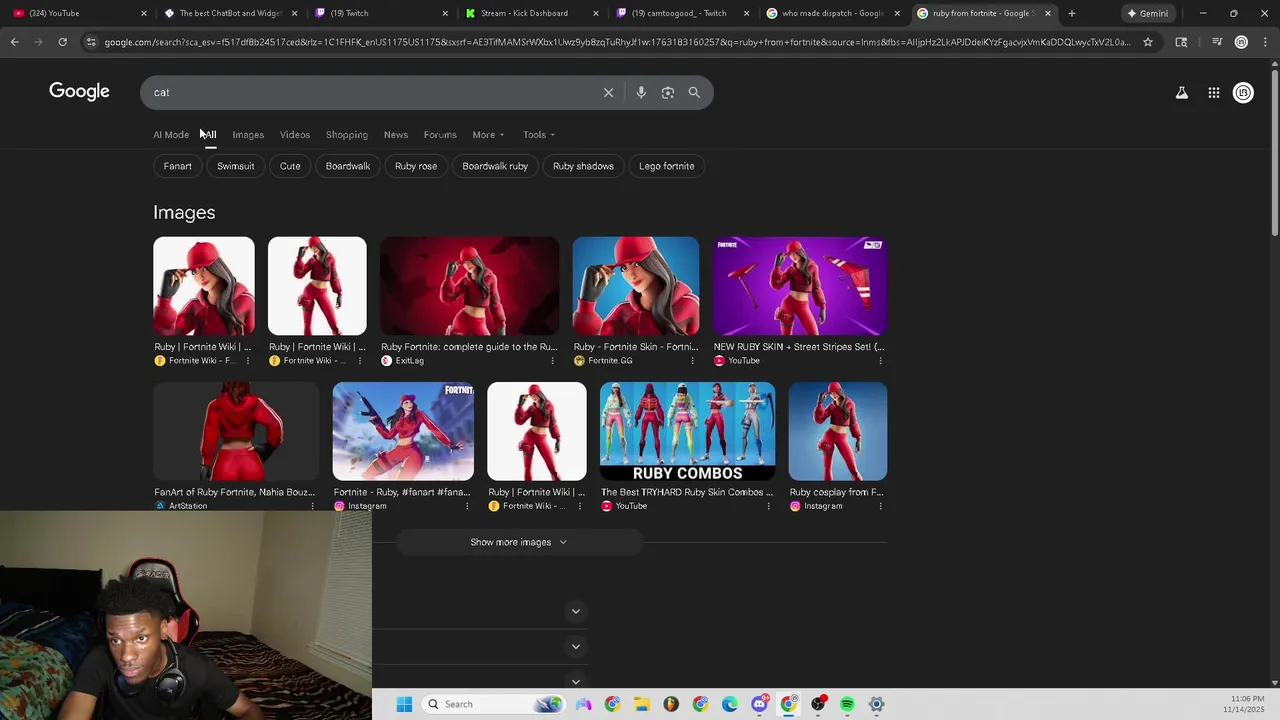Expand the second collapsed result chevron

point(575,646)
